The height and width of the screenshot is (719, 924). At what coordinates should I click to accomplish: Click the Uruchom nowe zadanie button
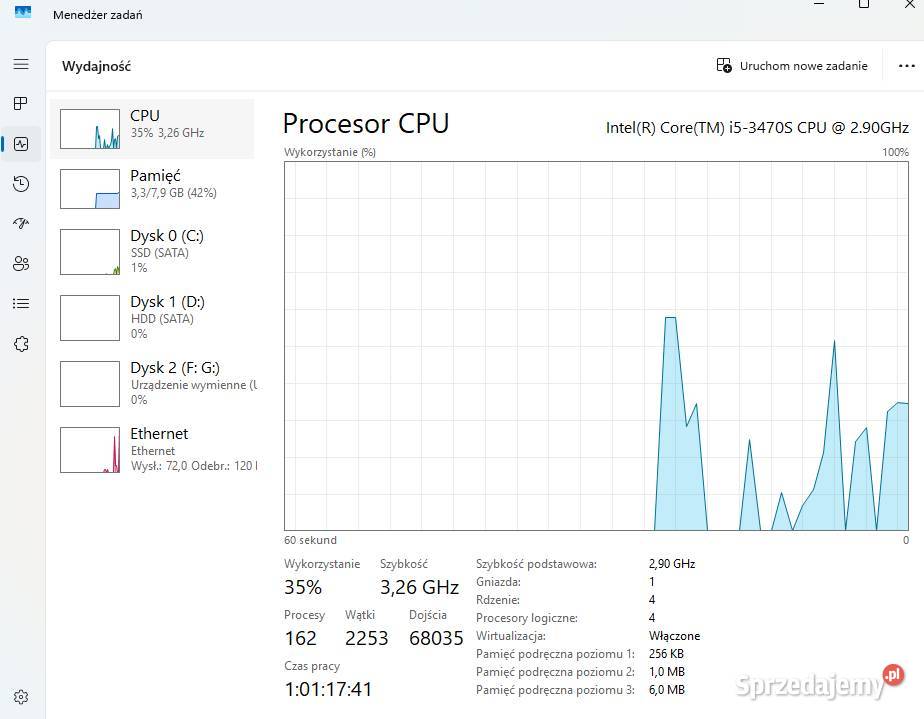pos(791,65)
